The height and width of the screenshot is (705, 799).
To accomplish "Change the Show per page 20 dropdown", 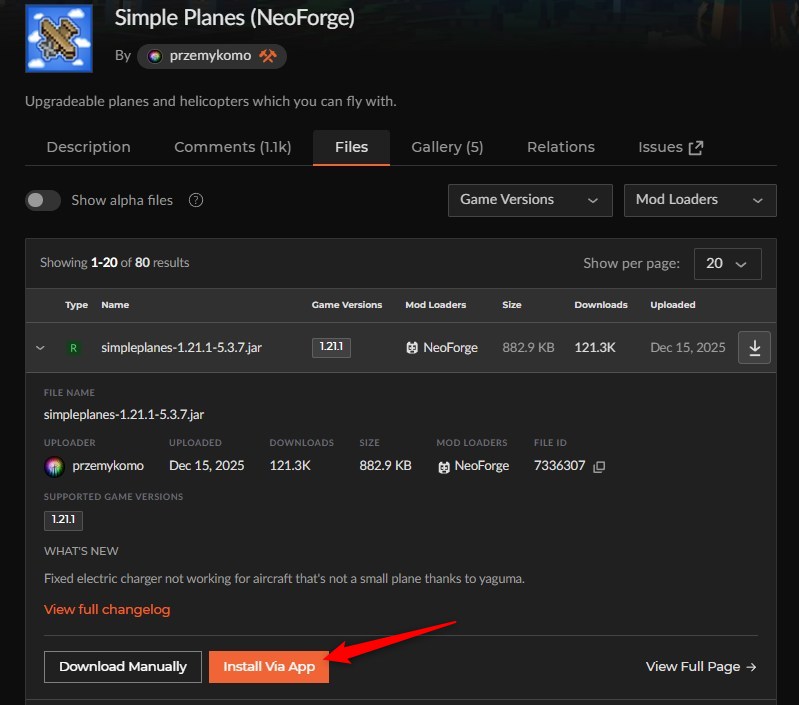I will coord(728,264).
